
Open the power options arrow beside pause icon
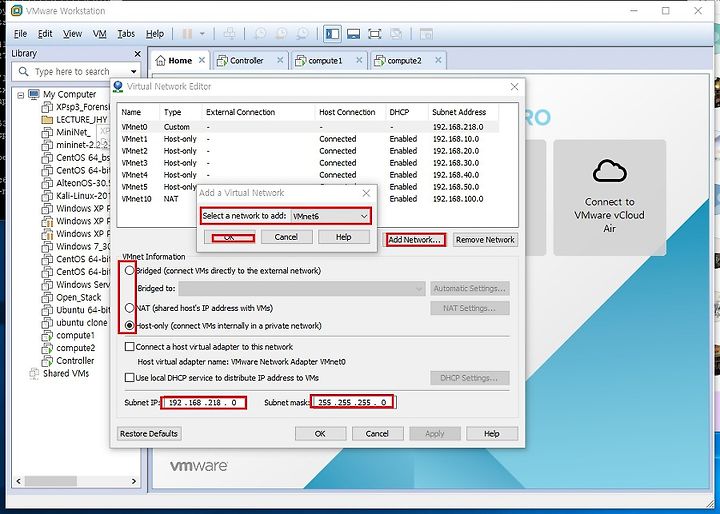pos(202,34)
